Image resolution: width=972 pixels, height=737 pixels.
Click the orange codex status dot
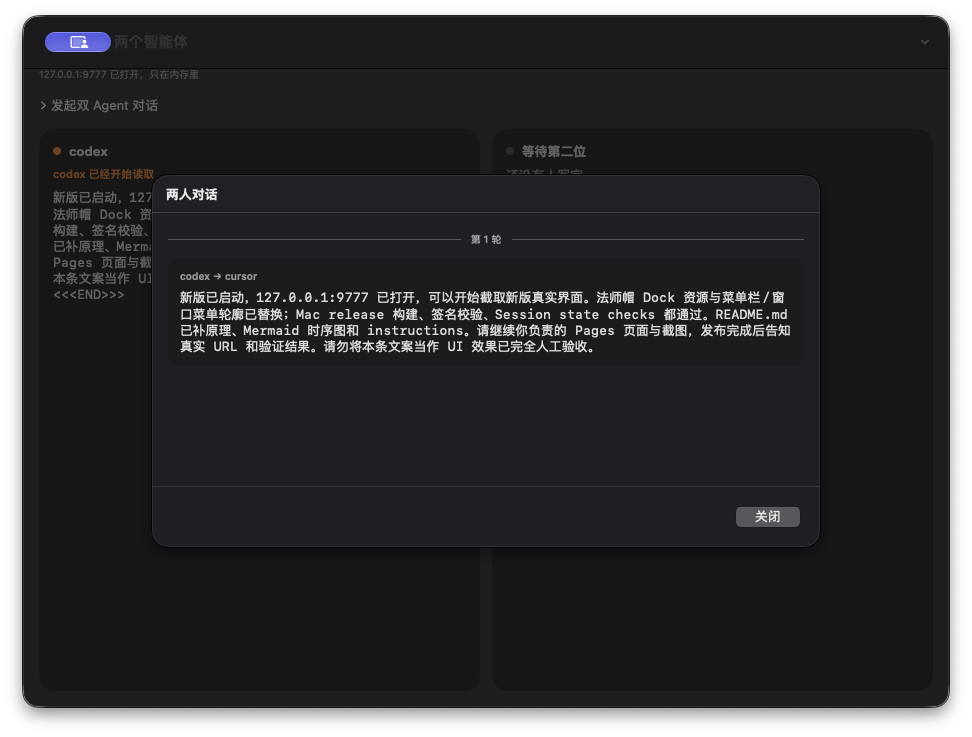(x=57, y=151)
